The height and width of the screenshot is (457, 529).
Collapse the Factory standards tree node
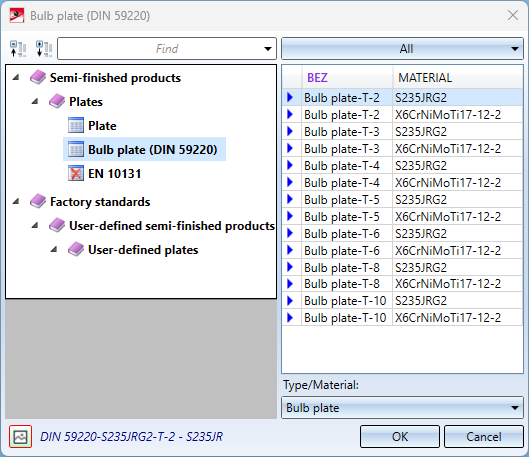coord(16,202)
